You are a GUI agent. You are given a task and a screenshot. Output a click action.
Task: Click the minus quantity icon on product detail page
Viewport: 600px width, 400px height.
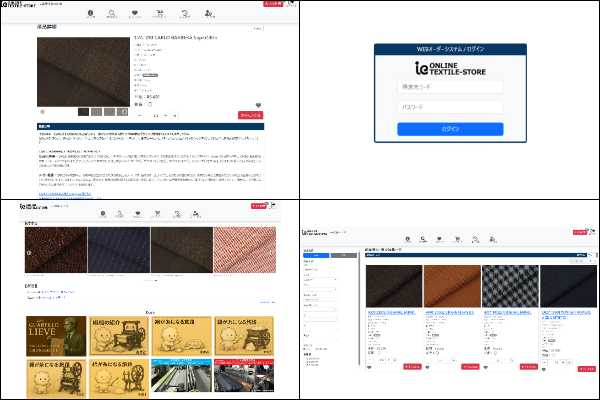pos(140,115)
